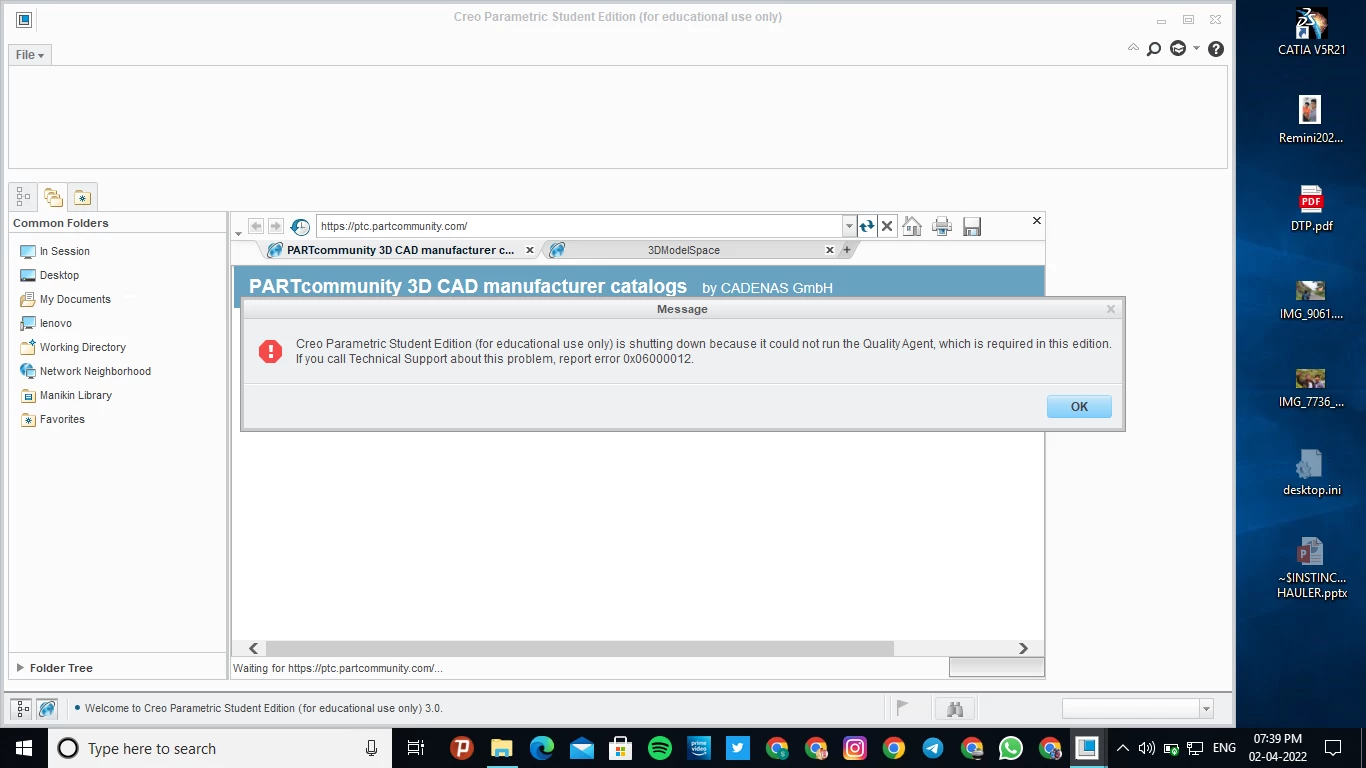This screenshot has width=1366, height=768.
Task: Print the browser page
Action: coord(941,227)
